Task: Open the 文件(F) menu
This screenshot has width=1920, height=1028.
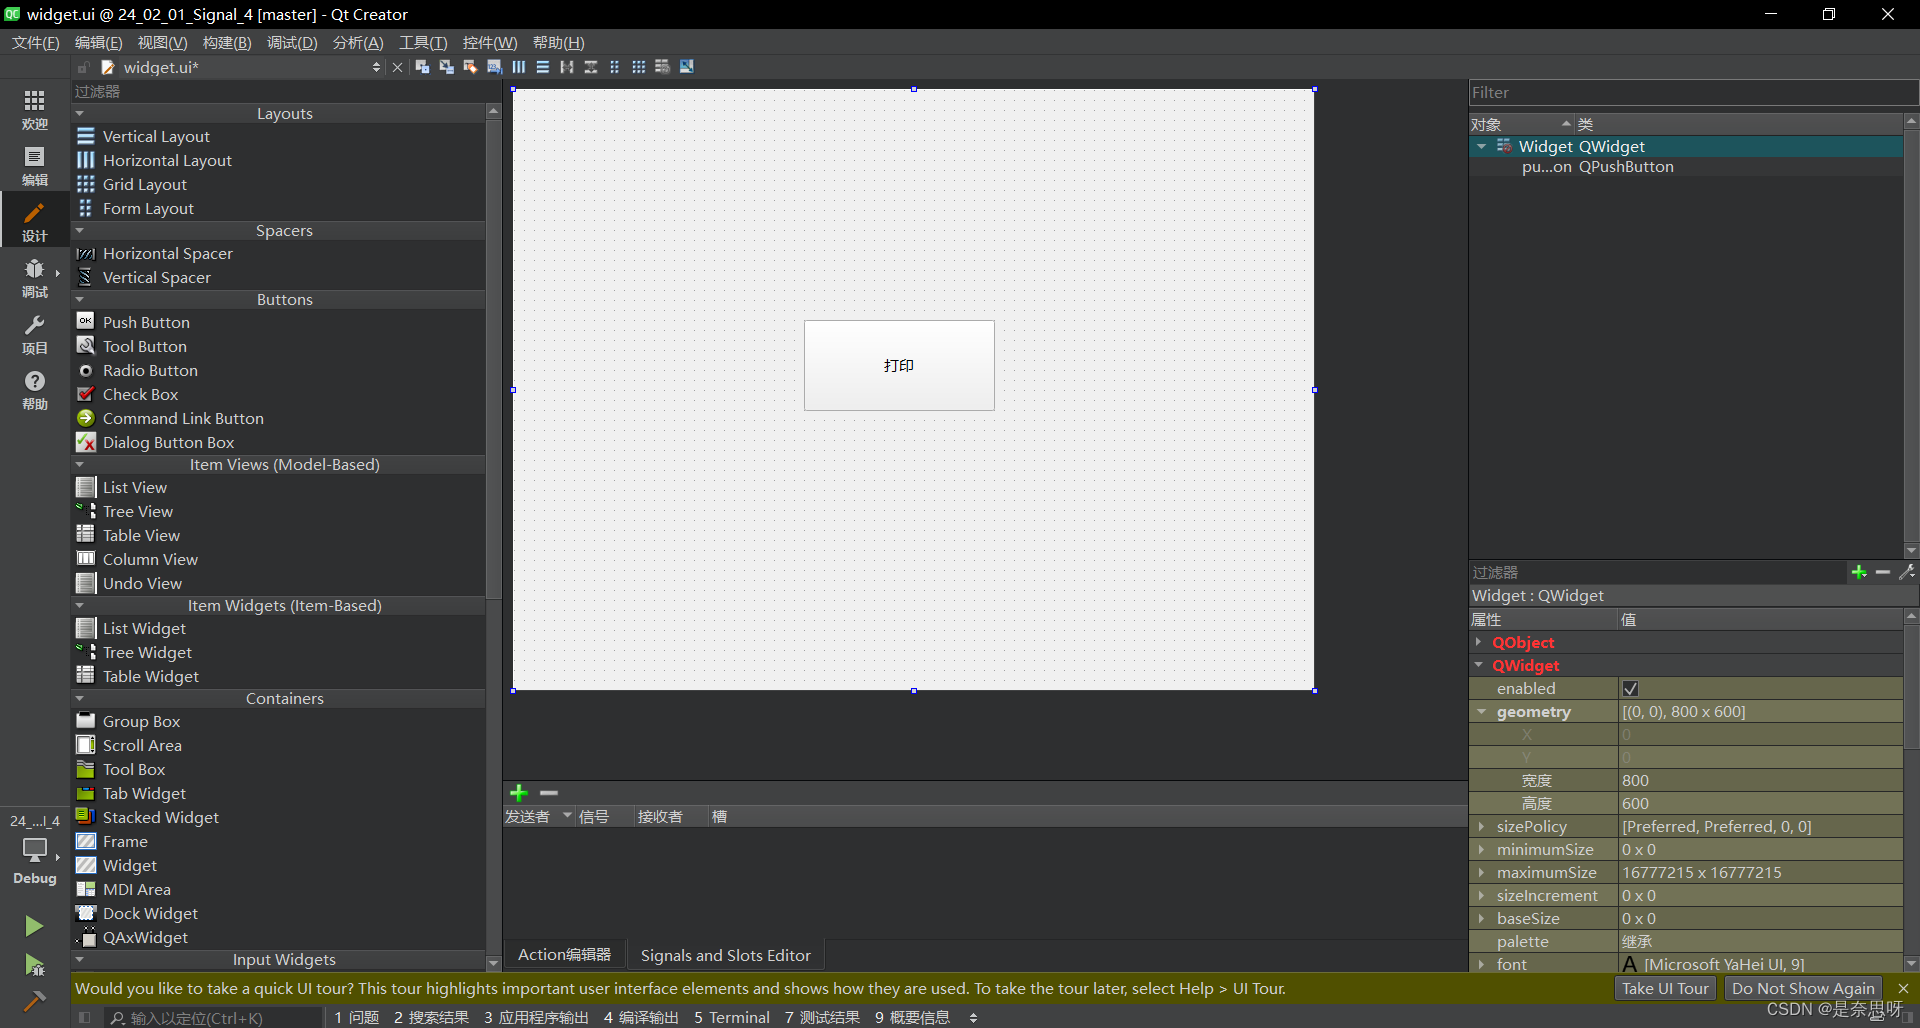Action: pos(36,43)
